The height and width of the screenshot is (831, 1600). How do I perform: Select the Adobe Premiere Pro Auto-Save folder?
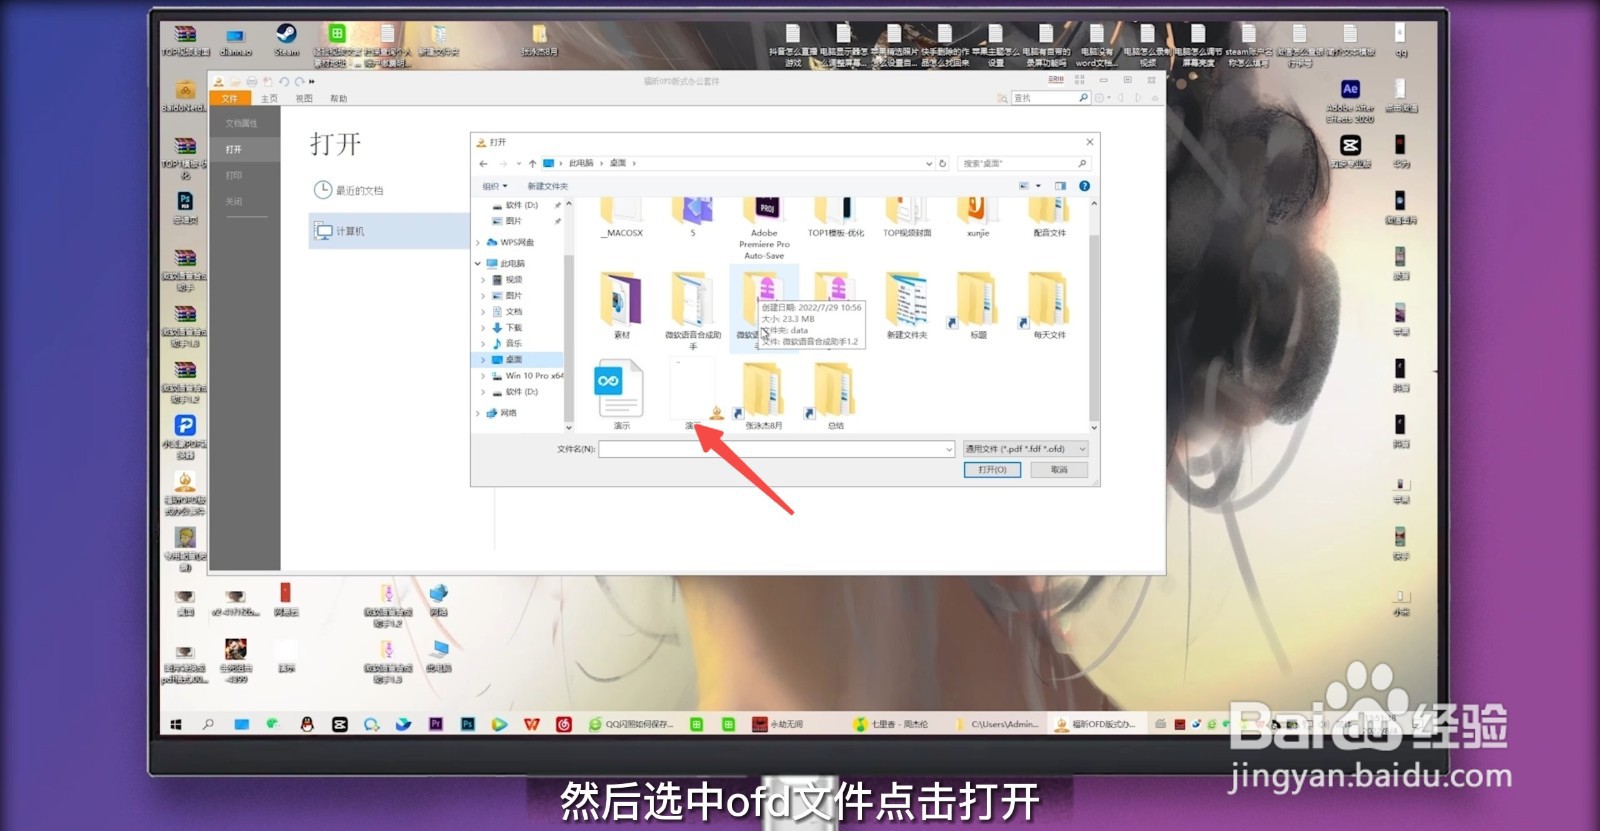coord(764,229)
